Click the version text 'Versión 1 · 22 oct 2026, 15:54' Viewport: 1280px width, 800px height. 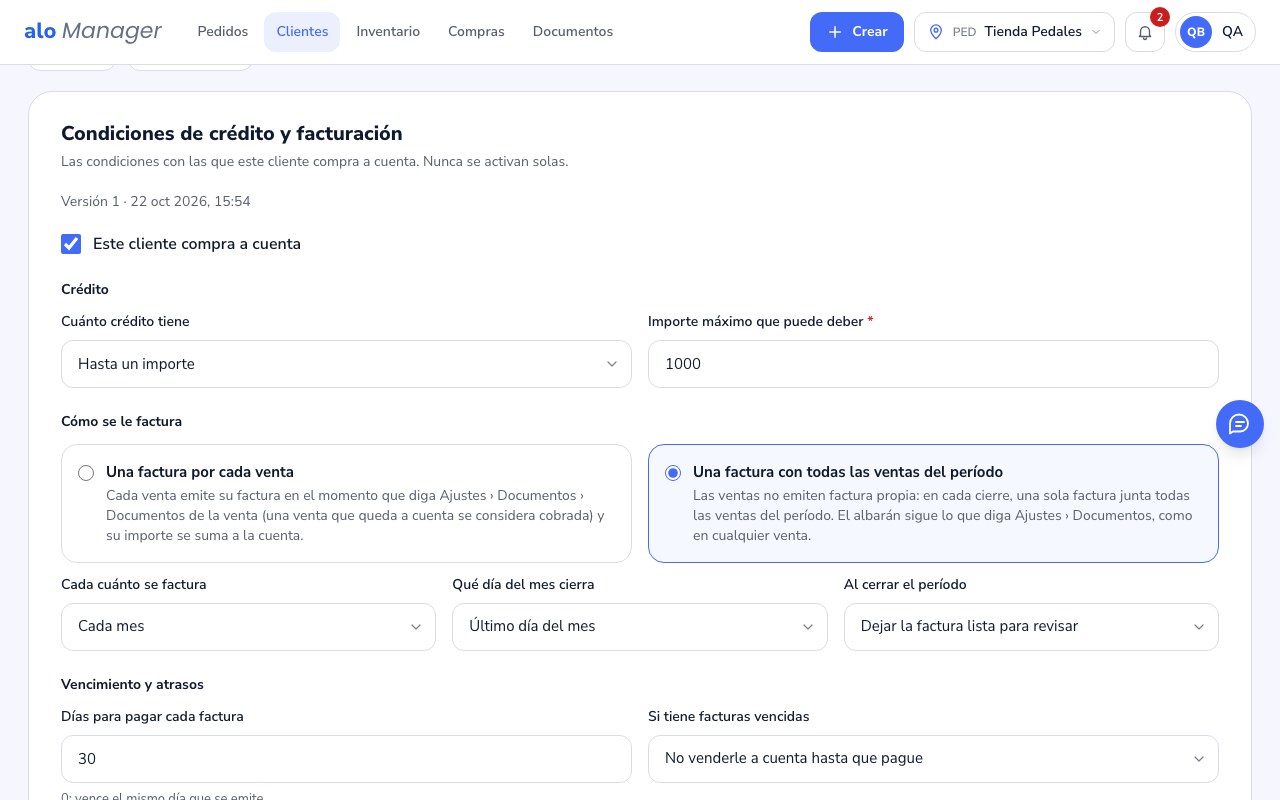[x=156, y=202]
